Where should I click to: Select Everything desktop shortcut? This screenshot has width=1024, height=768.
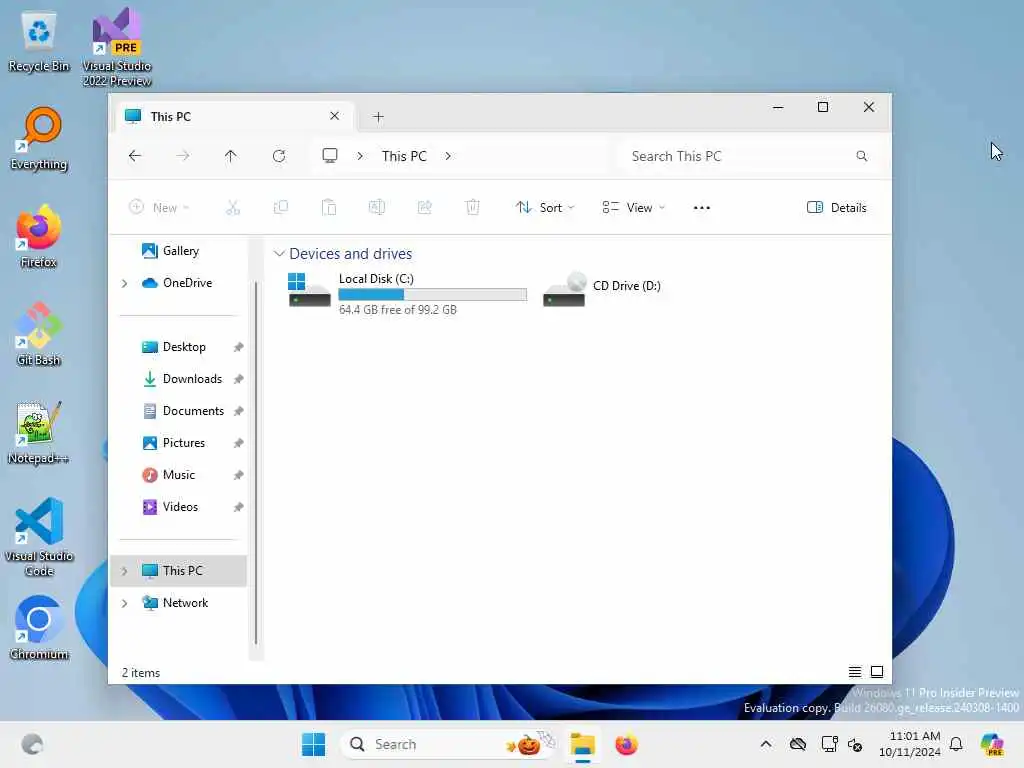tap(39, 138)
